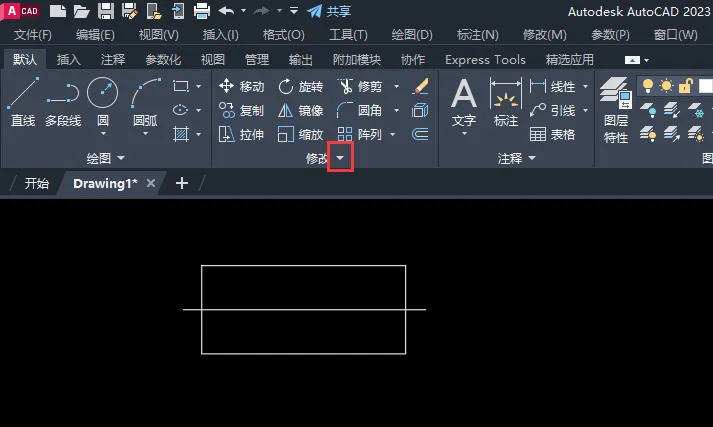Viewport: 713px width, 427px height.
Task: Select the Hatch tool icon
Action: pos(181,134)
